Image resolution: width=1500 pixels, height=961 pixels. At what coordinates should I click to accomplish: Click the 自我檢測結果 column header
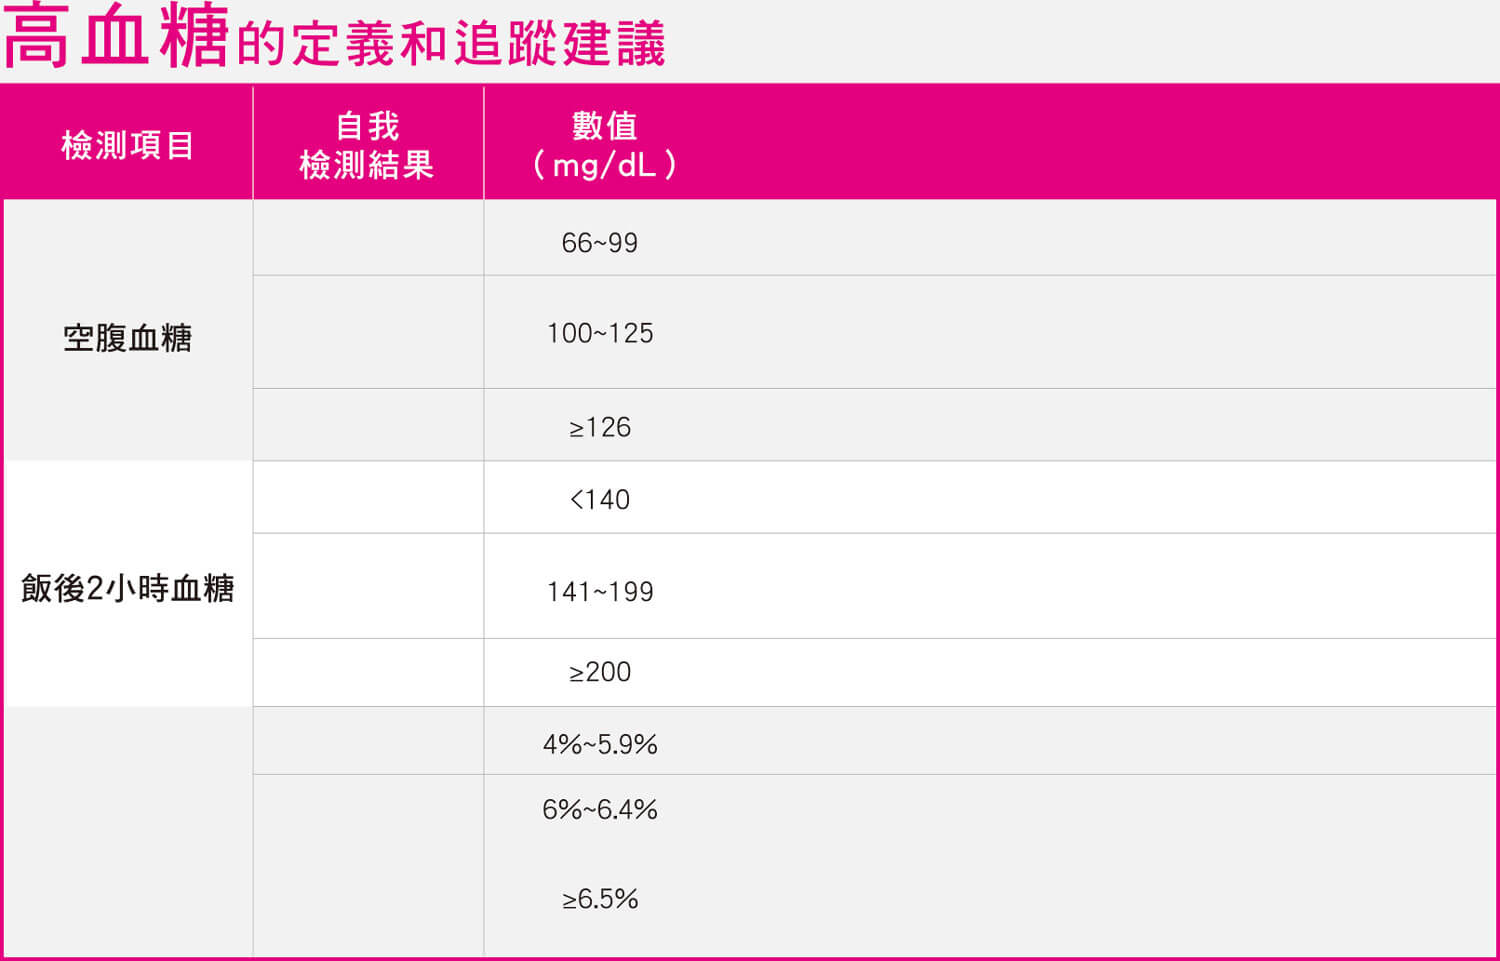point(367,145)
